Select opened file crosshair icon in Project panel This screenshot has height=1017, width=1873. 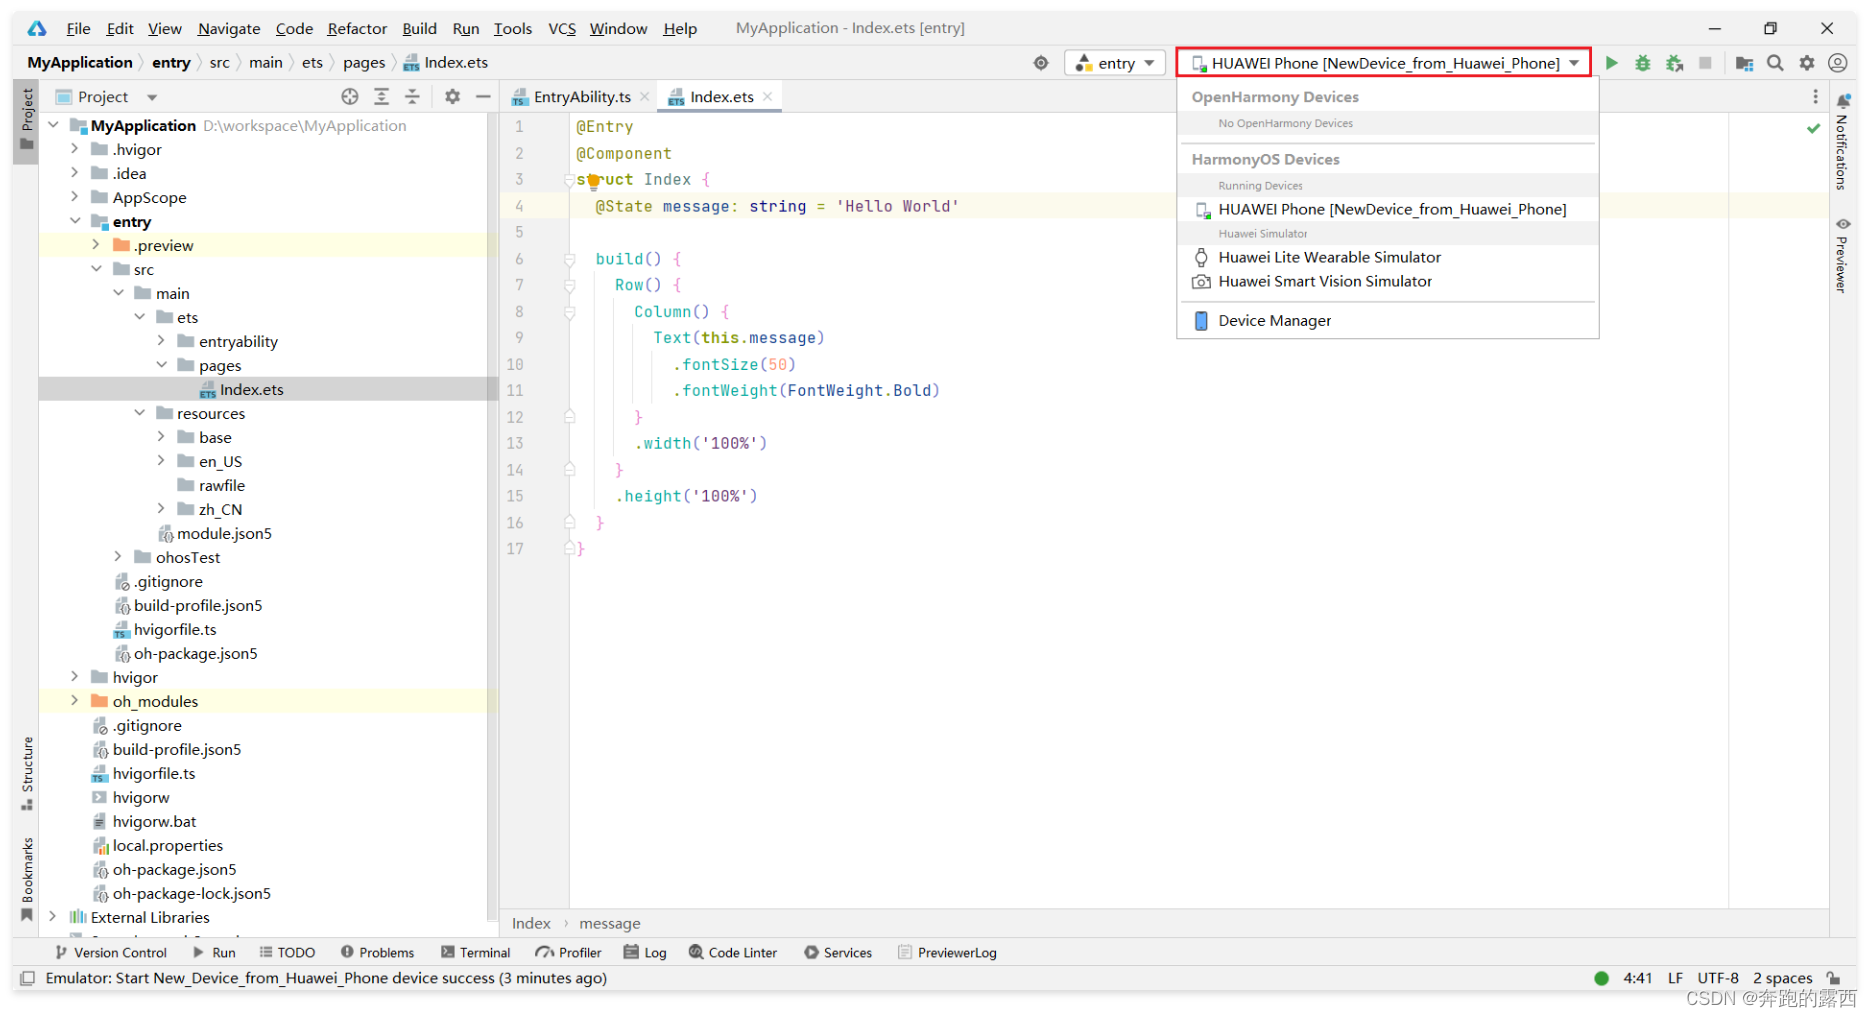[x=349, y=97]
